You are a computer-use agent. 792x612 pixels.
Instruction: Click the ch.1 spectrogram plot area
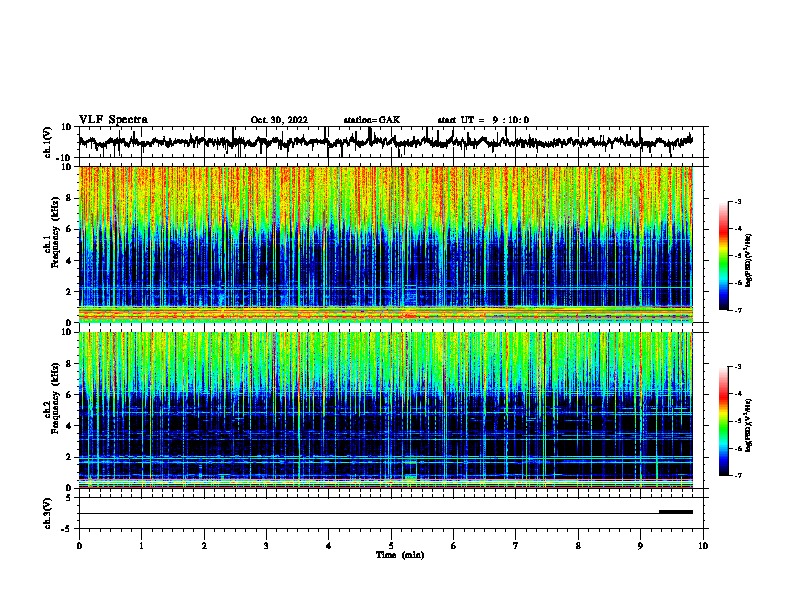tap(386, 244)
